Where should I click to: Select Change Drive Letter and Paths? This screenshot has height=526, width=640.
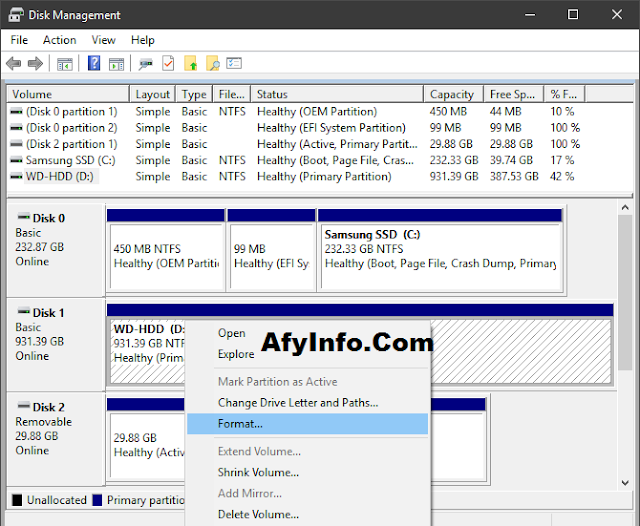(x=307, y=403)
